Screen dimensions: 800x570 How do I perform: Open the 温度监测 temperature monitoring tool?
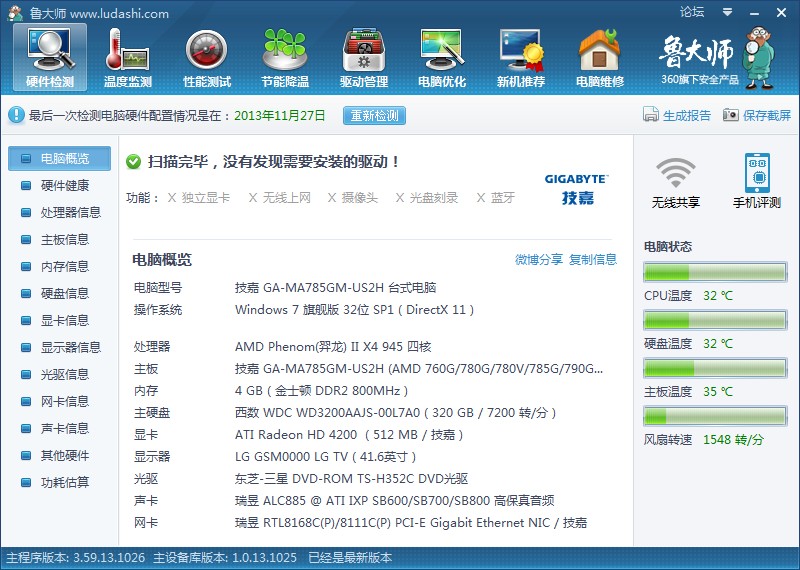point(128,58)
